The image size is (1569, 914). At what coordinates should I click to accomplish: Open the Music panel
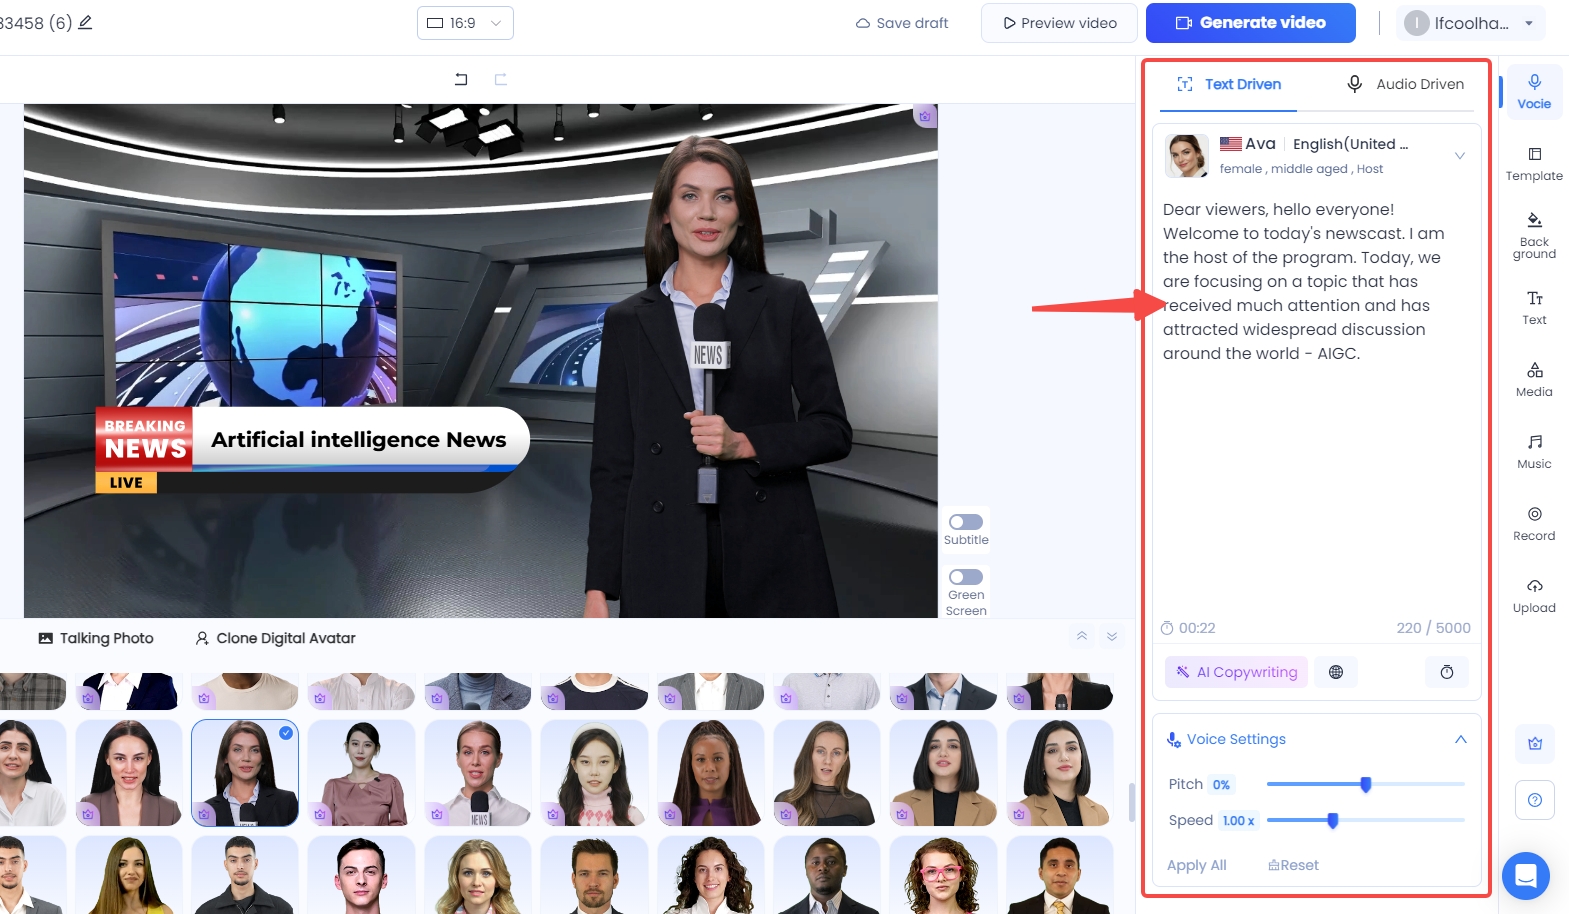click(x=1534, y=451)
